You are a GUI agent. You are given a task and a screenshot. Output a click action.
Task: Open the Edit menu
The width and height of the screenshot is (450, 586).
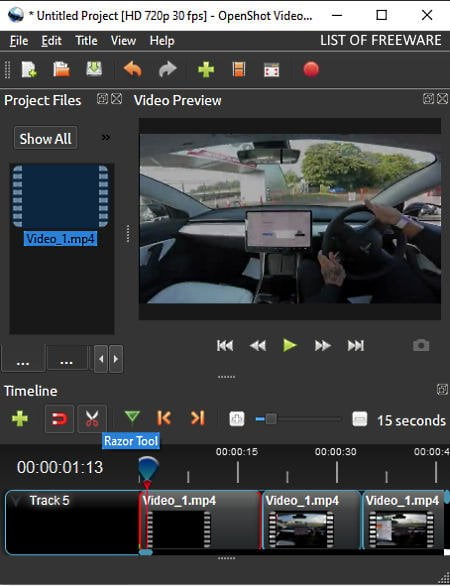(x=51, y=41)
